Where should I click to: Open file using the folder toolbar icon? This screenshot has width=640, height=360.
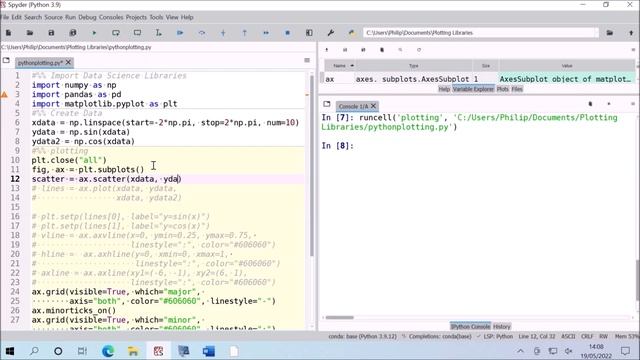click(30, 33)
